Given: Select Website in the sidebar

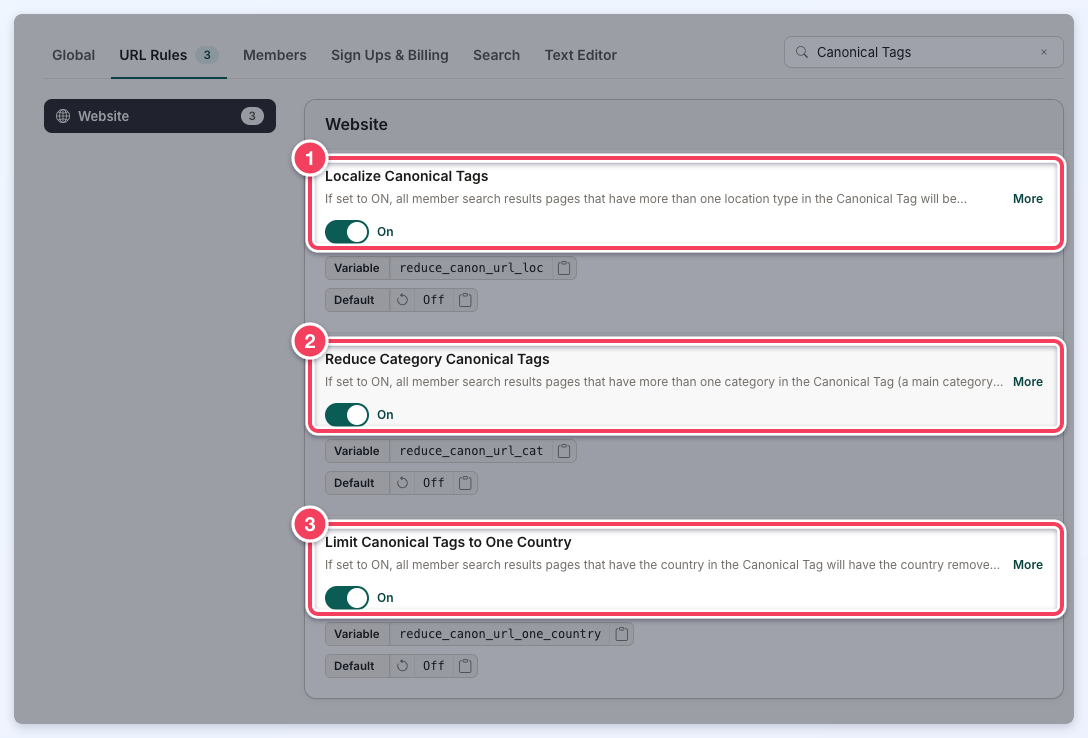Looking at the screenshot, I should [x=160, y=116].
